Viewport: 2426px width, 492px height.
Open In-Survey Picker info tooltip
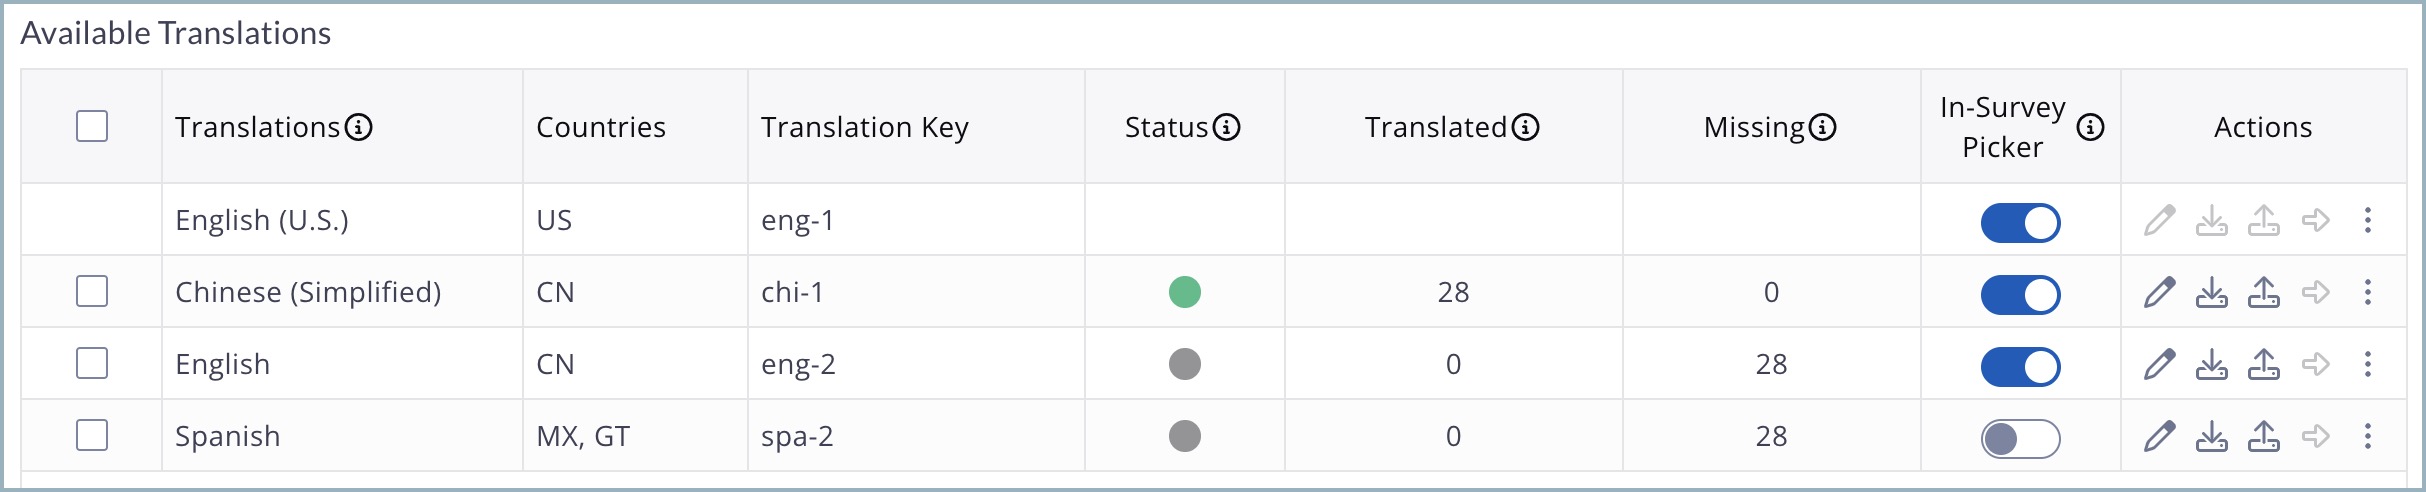(2090, 127)
